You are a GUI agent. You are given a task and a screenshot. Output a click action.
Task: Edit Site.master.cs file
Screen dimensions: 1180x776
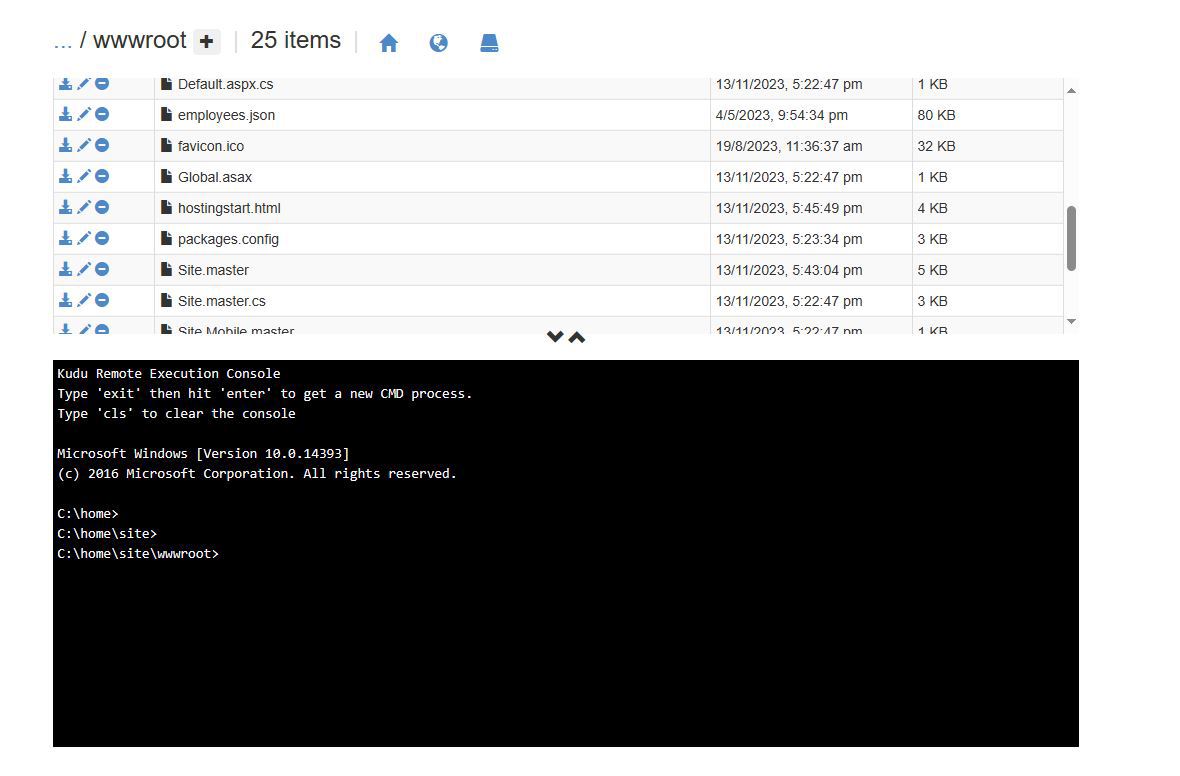(84, 300)
